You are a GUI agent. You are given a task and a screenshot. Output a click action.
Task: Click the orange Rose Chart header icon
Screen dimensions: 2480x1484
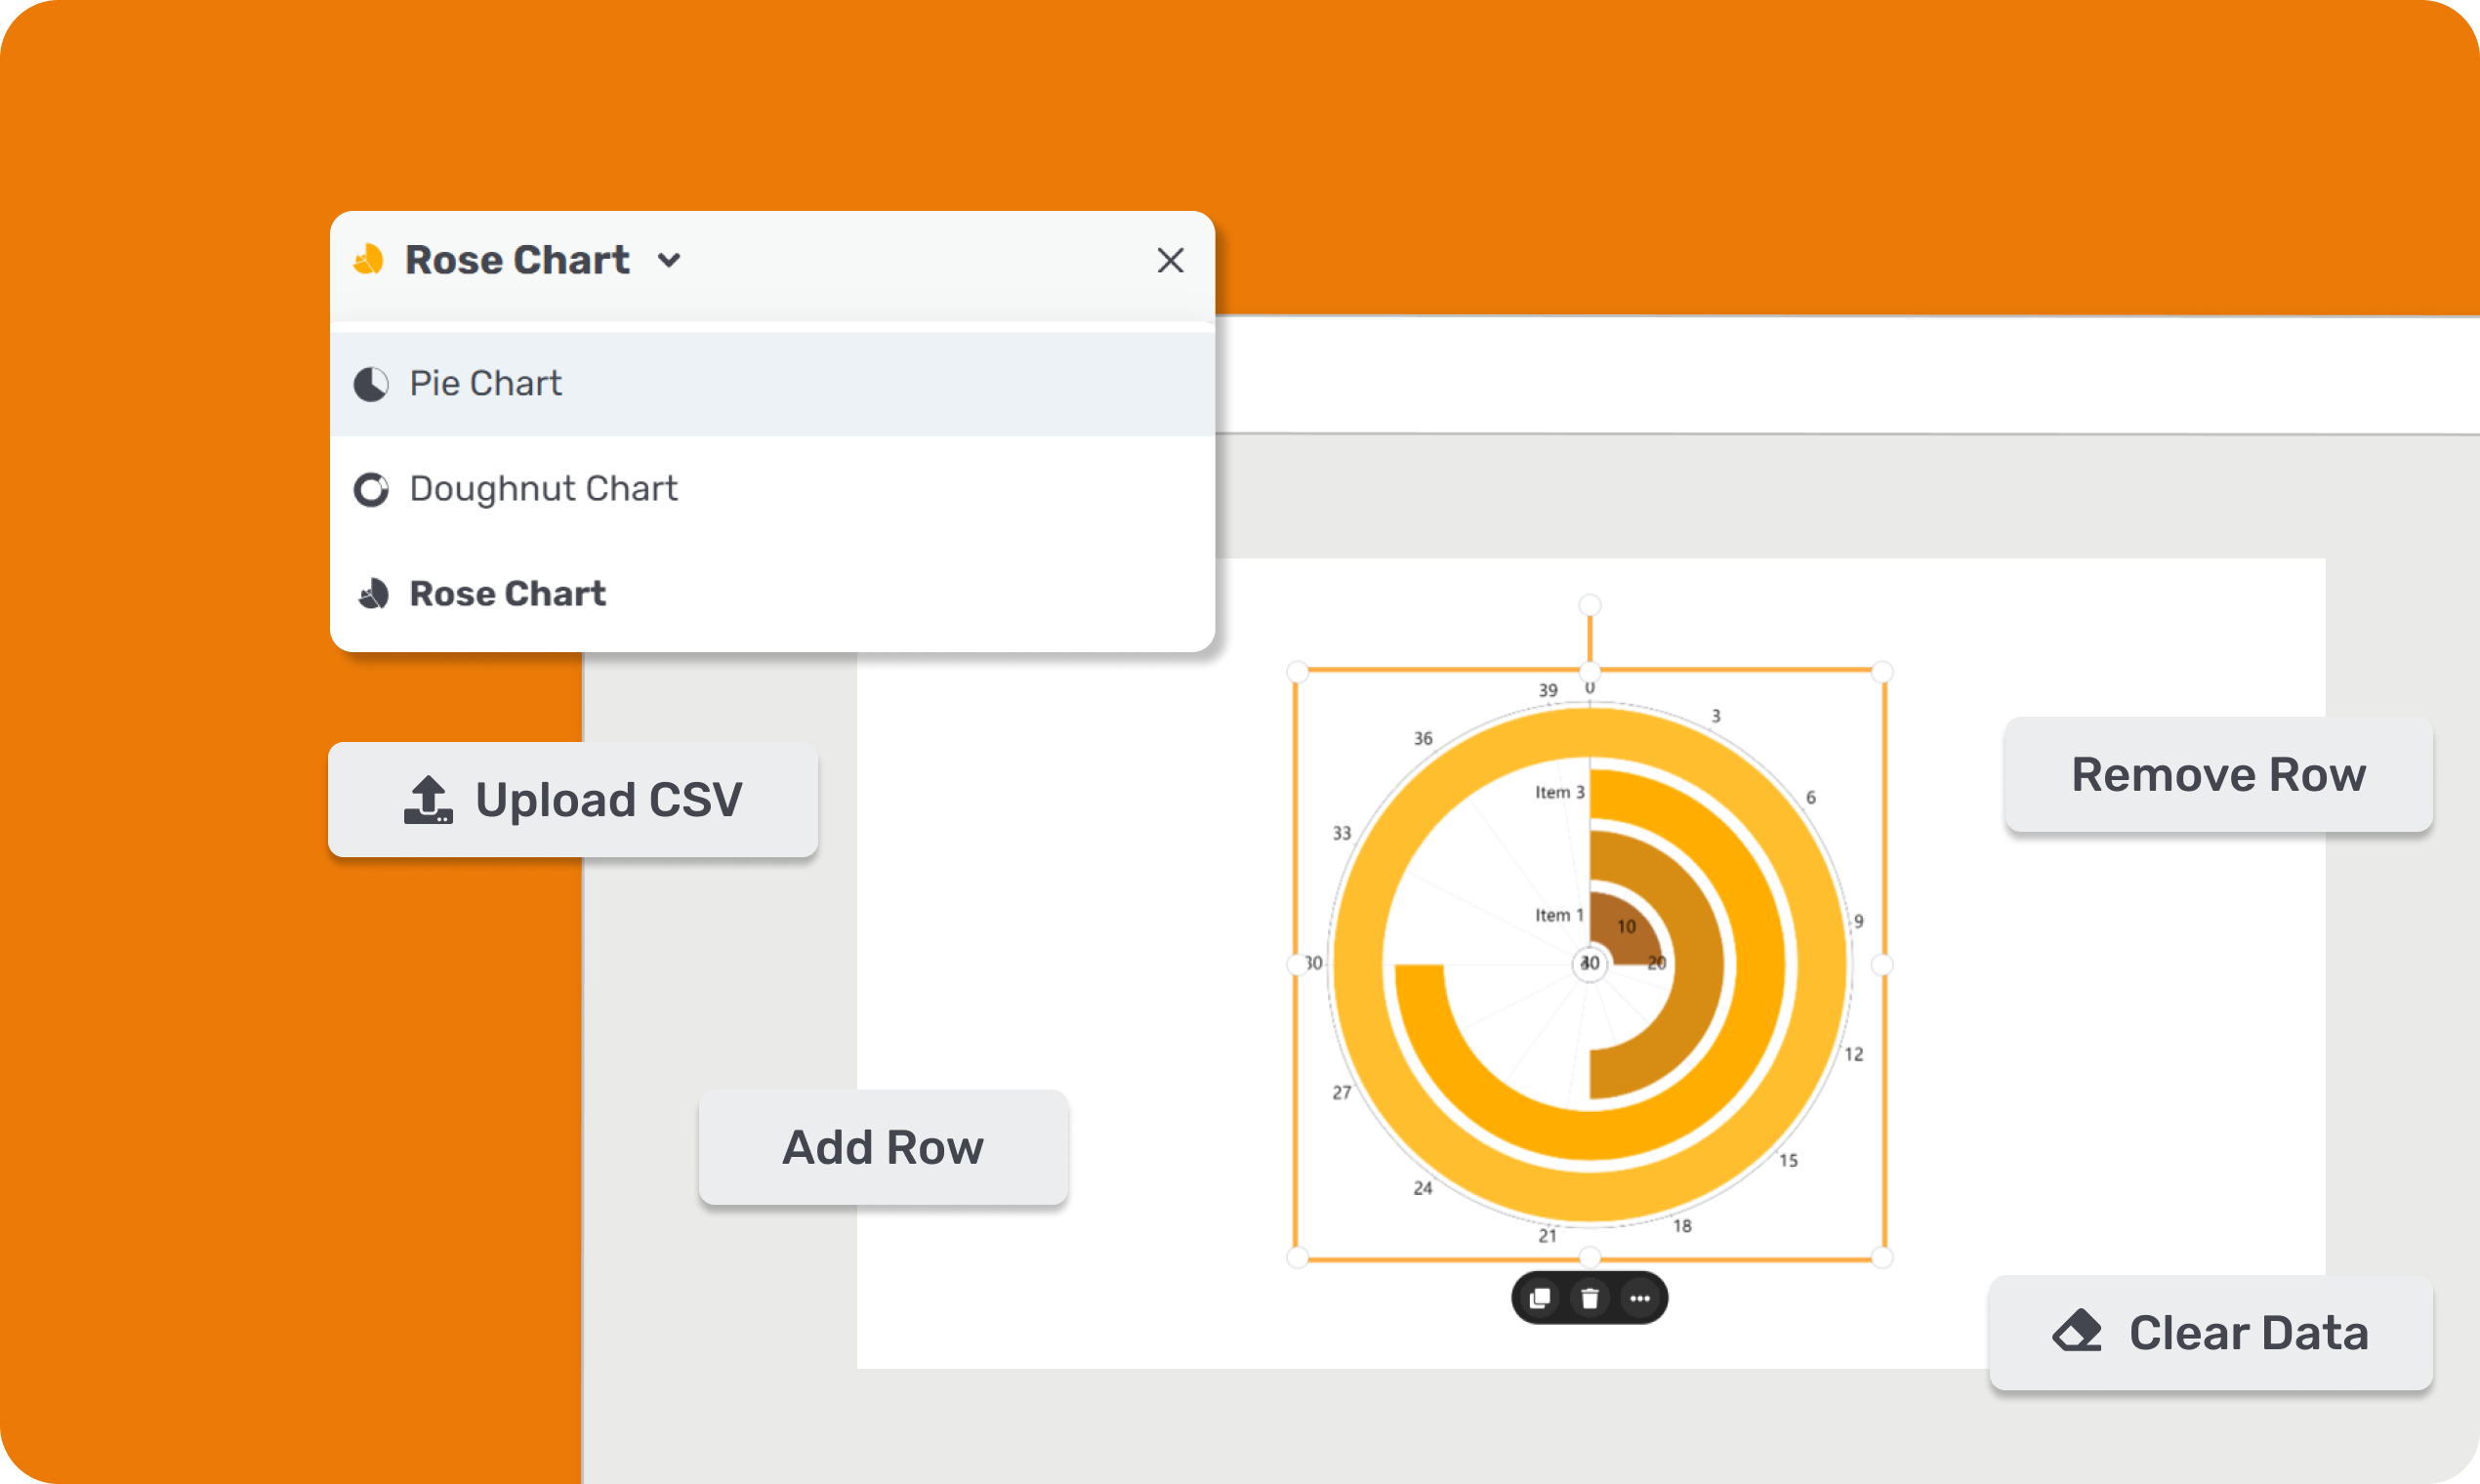pos(369,259)
